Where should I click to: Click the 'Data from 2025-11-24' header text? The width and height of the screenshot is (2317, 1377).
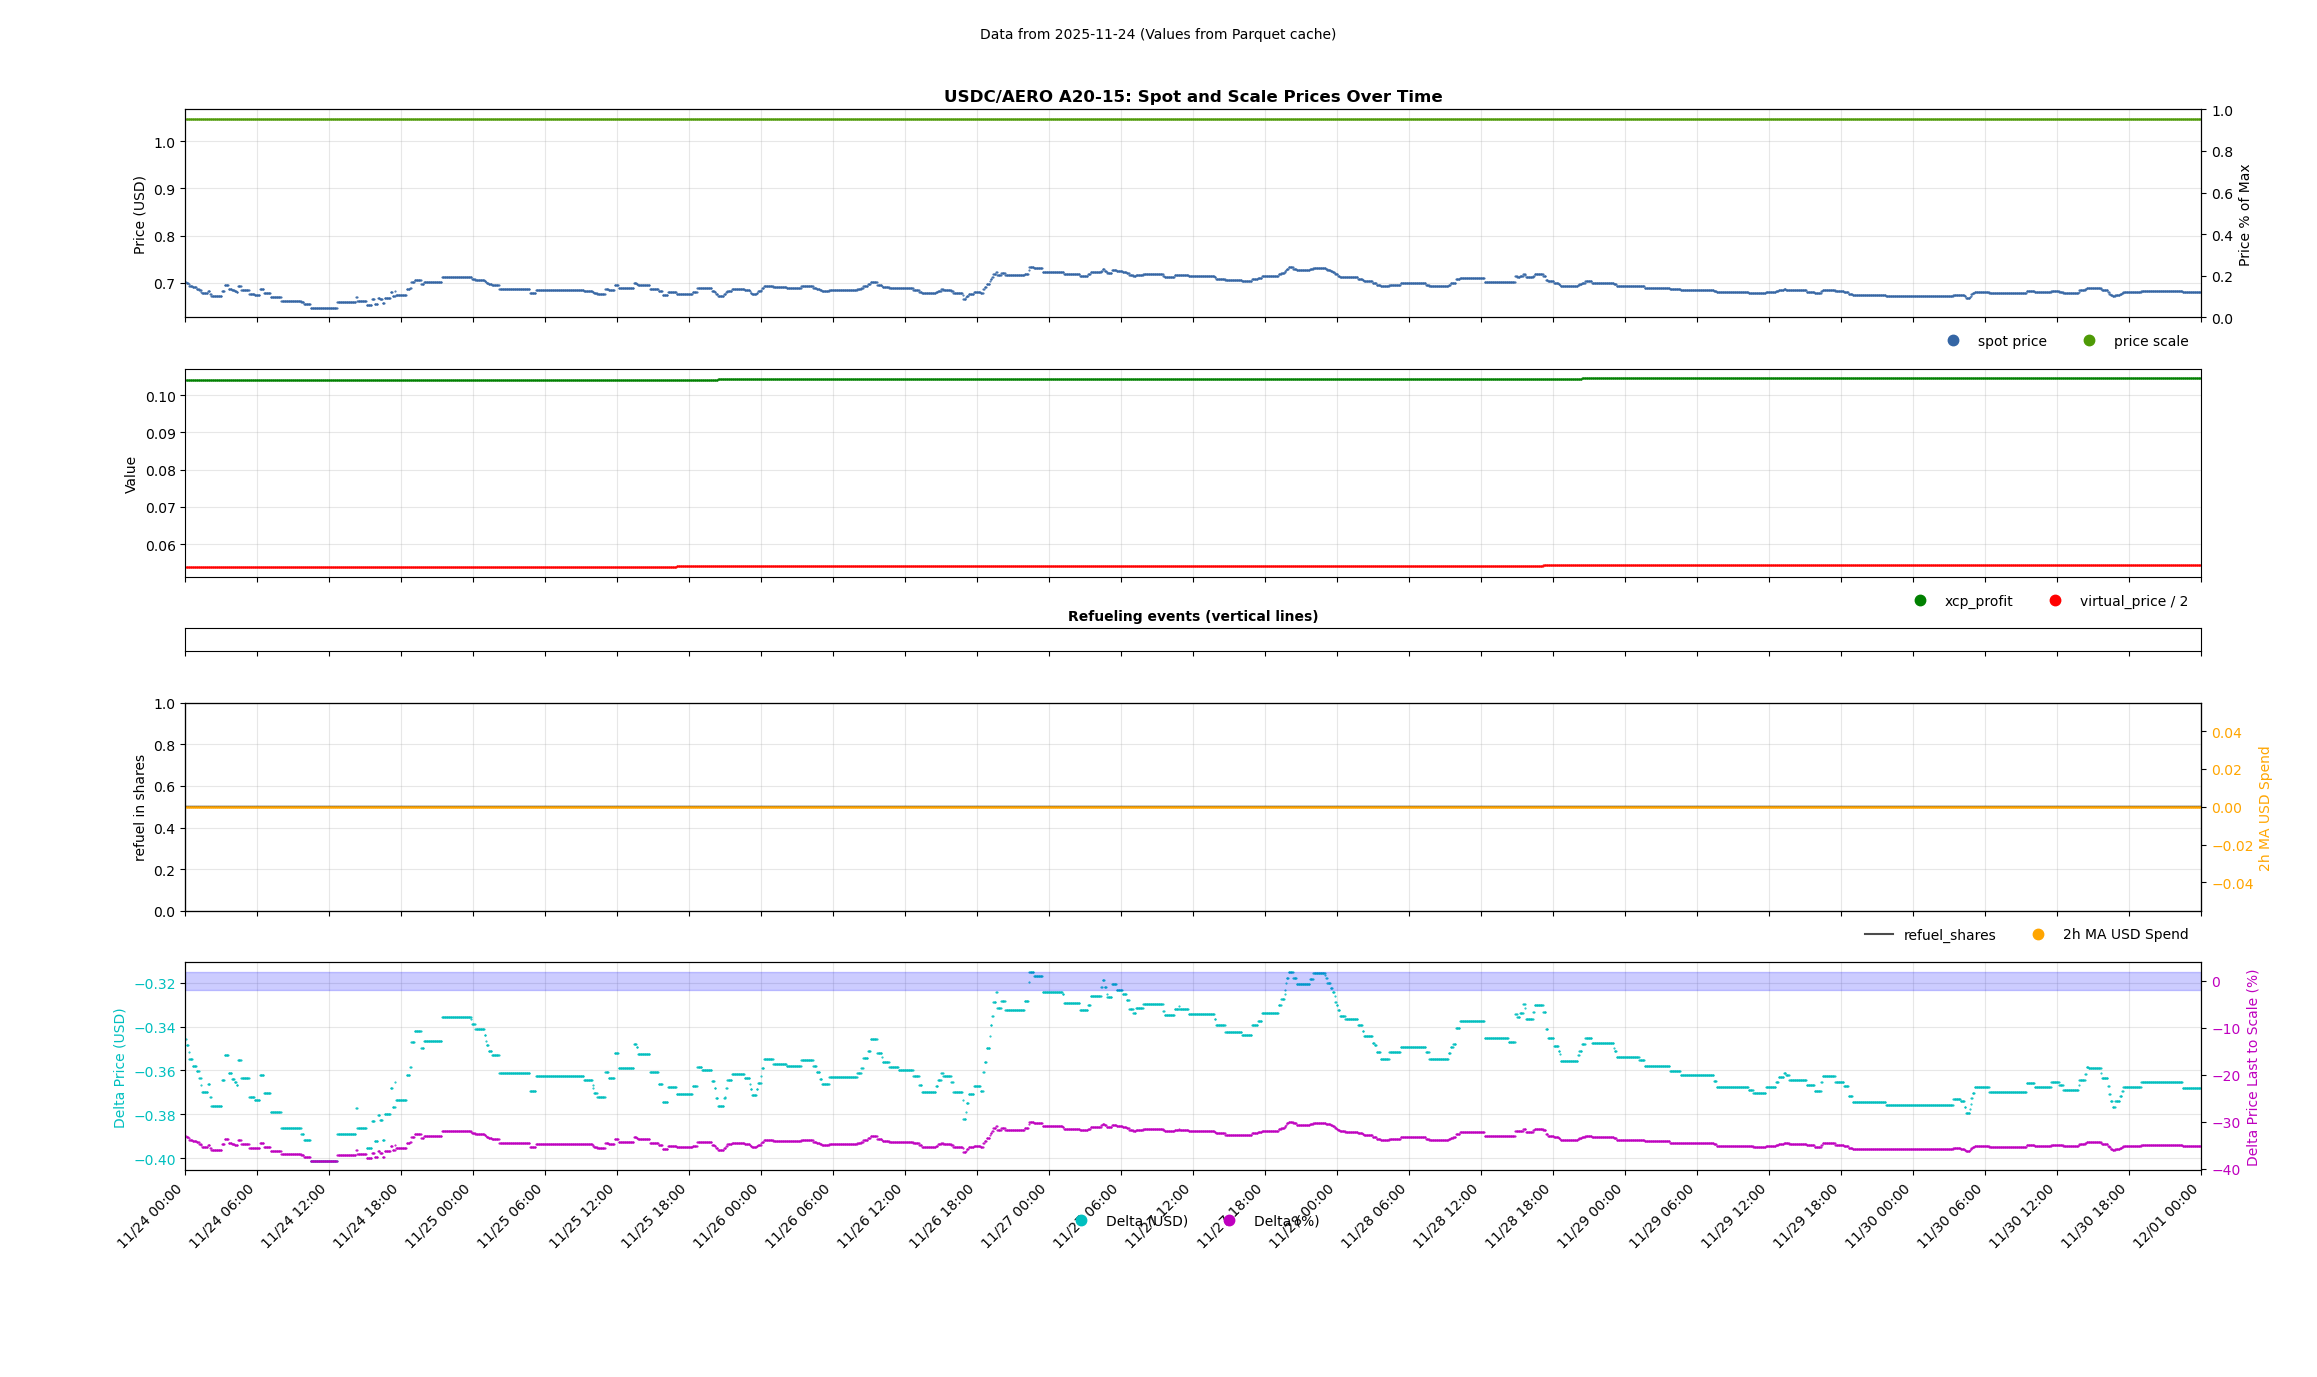[x=1157, y=34]
